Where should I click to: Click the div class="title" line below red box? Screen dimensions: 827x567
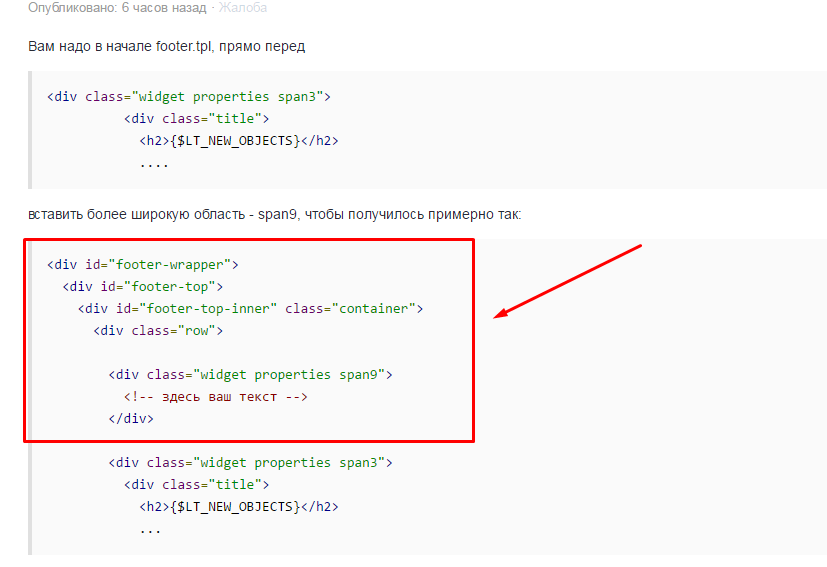(x=196, y=485)
